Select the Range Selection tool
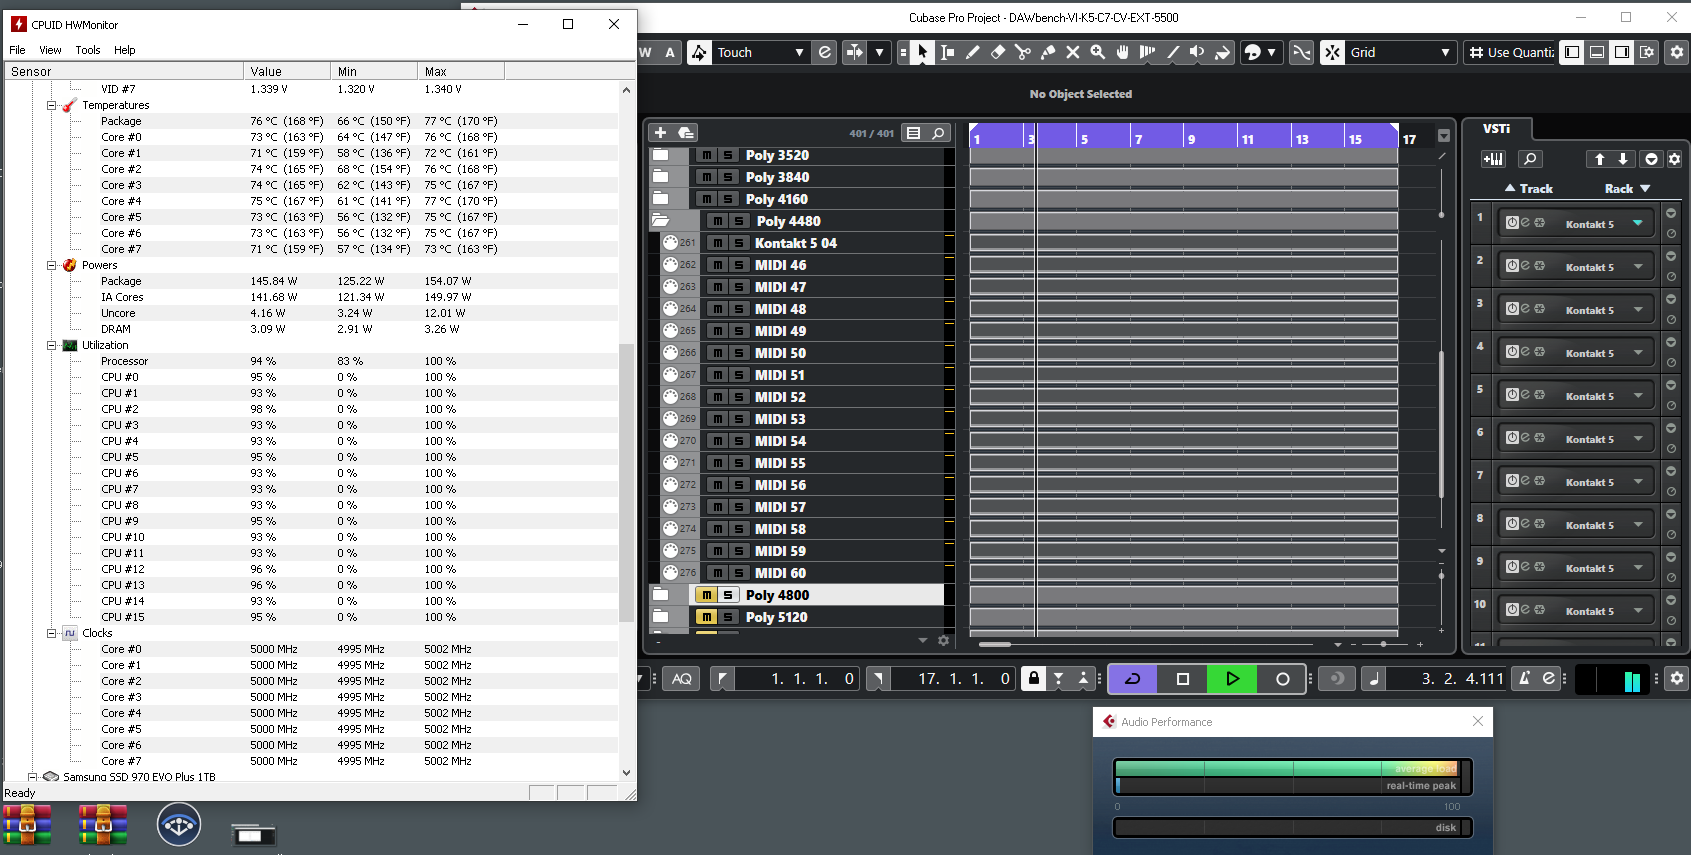 [947, 52]
